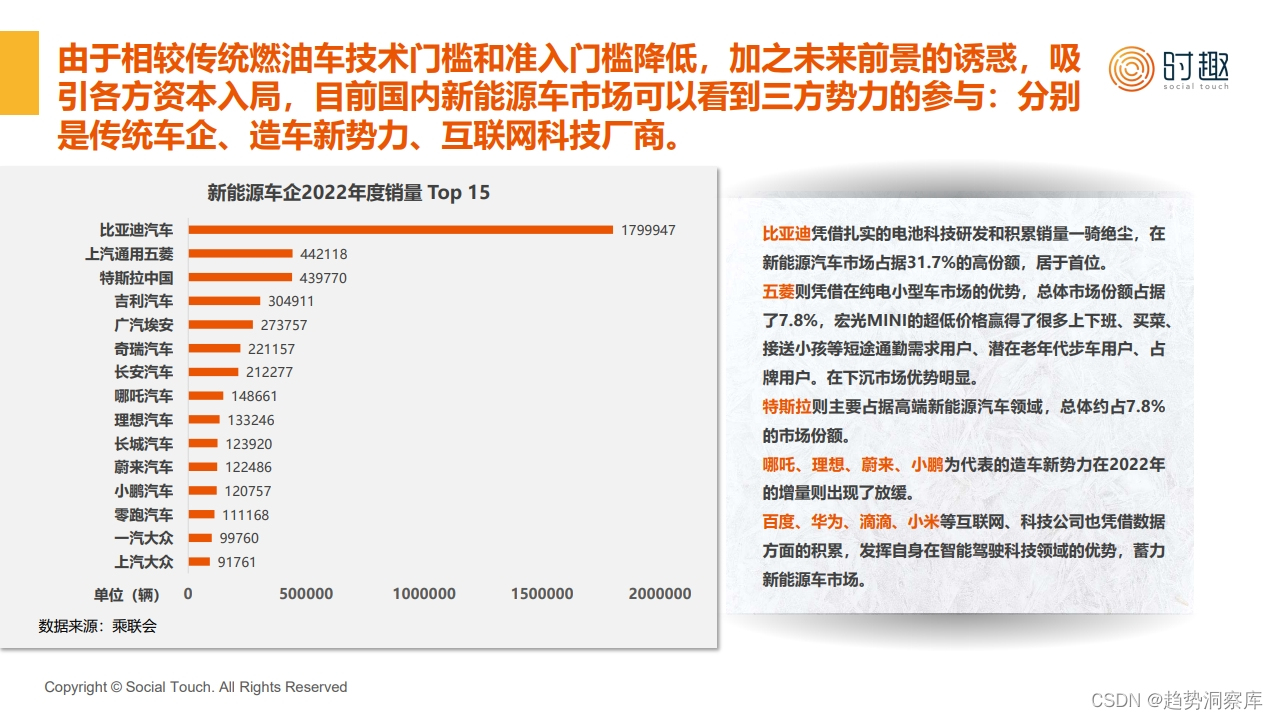The width and height of the screenshot is (1278, 719).
Task: Click the value 91761
Action: tap(236, 562)
